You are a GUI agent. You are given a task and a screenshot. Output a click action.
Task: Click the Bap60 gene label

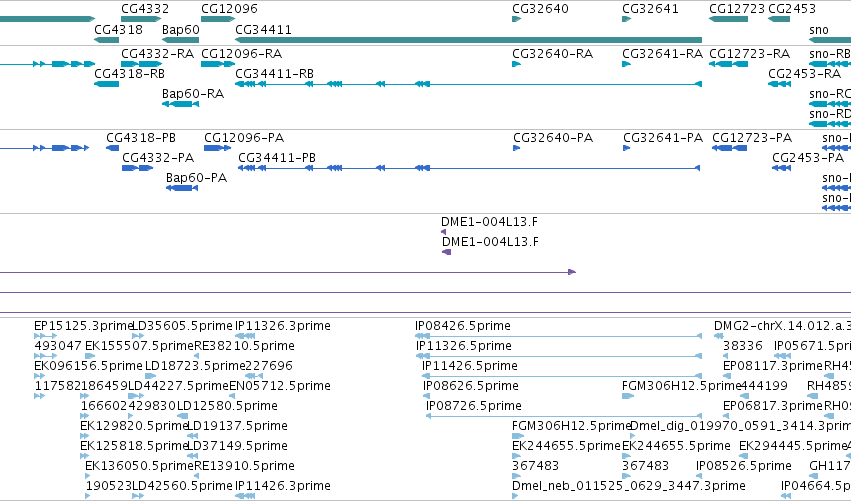click(181, 30)
